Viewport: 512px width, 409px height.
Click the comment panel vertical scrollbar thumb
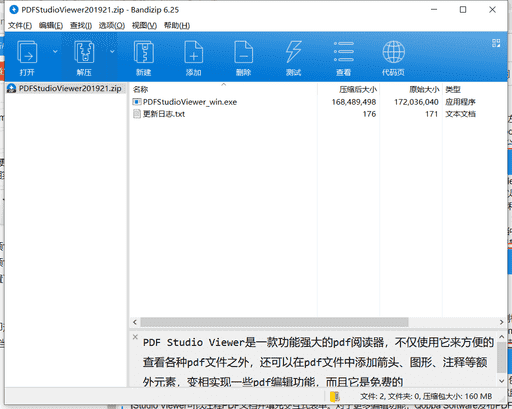pos(501,357)
